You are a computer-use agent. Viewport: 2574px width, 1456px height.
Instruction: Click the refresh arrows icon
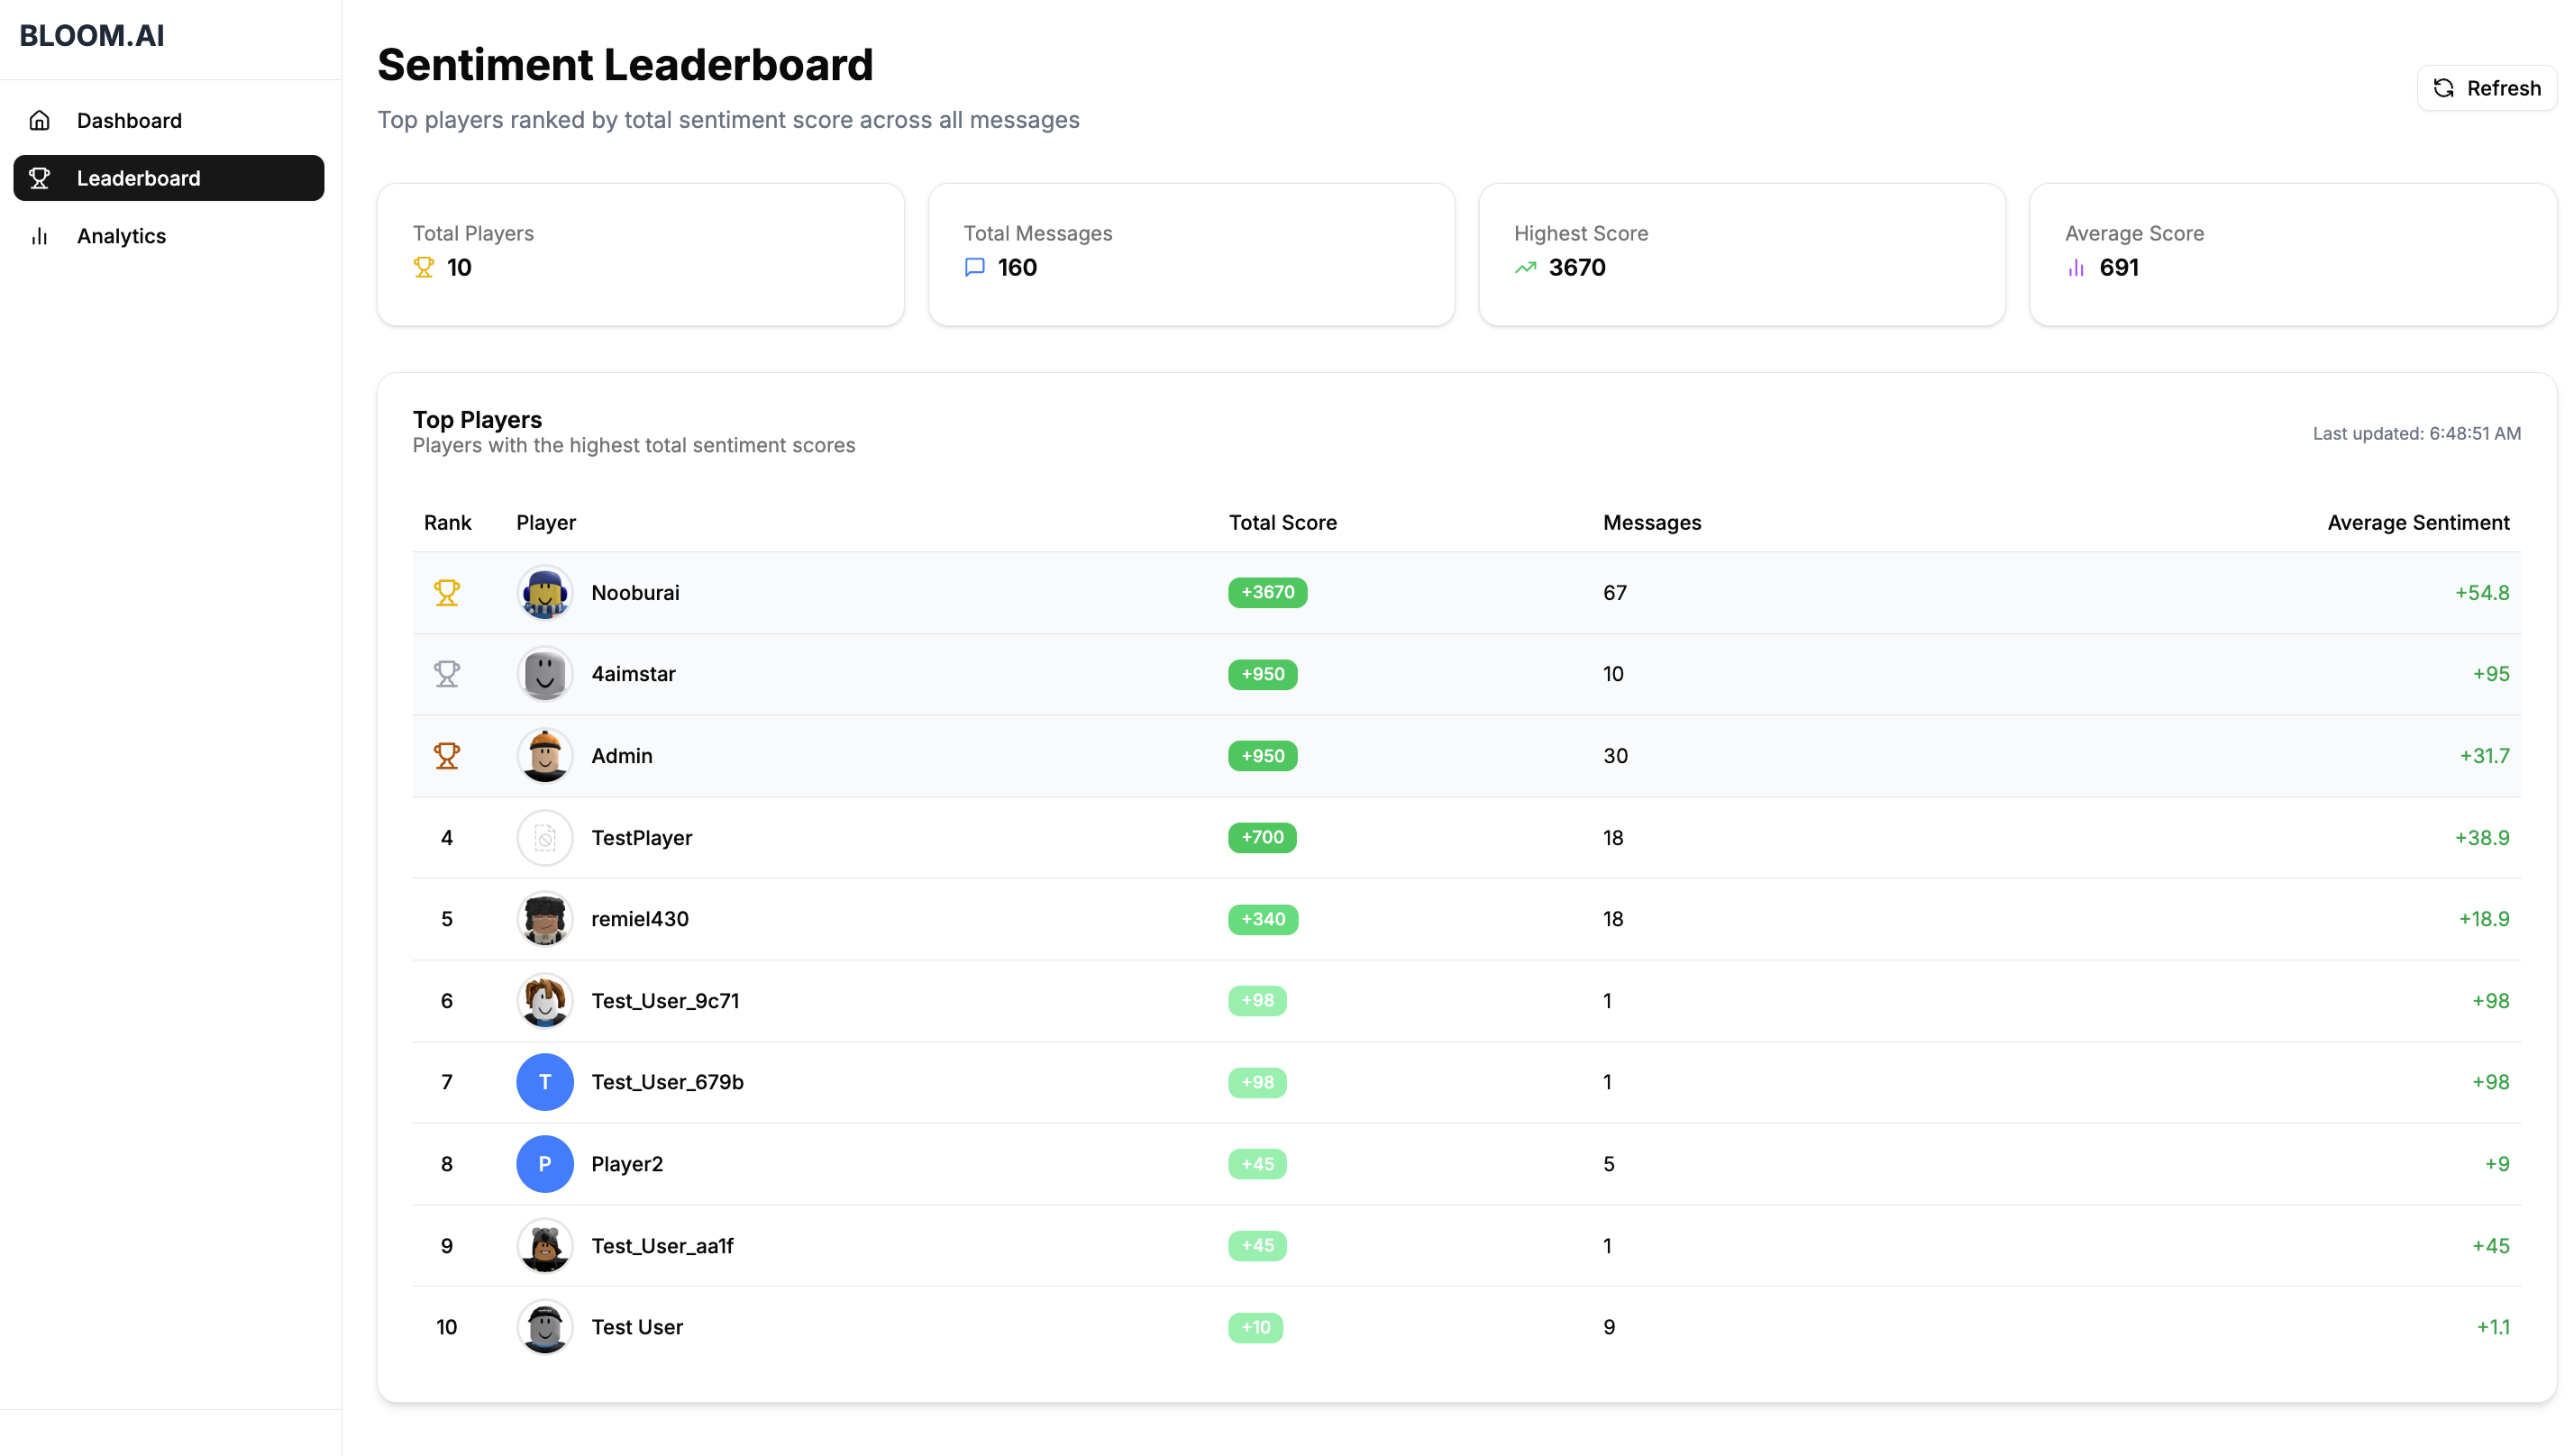pyautogui.click(x=2443, y=88)
